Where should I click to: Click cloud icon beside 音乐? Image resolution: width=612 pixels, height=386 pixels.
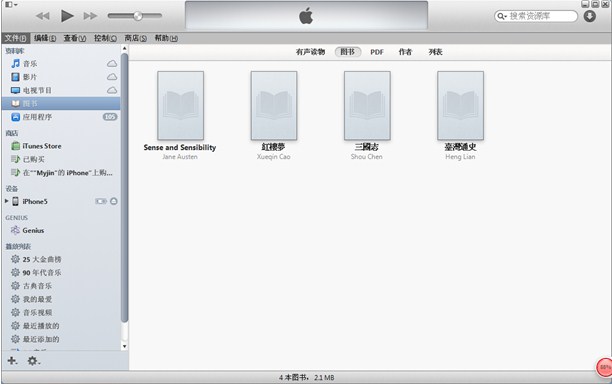112,64
